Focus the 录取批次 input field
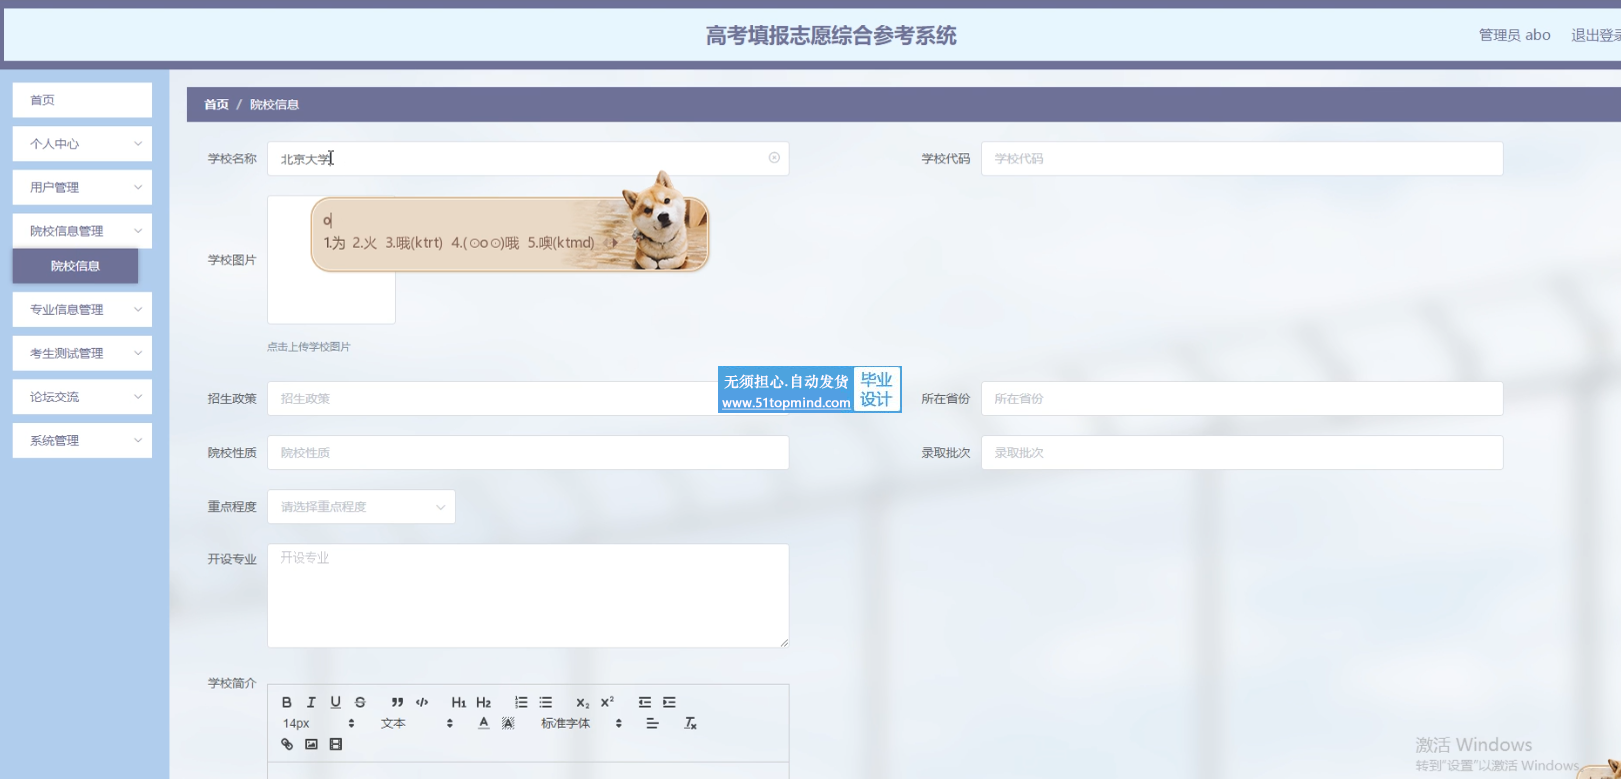The height and width of the screenshot is (779, 1621). [x=1242, y=452]
